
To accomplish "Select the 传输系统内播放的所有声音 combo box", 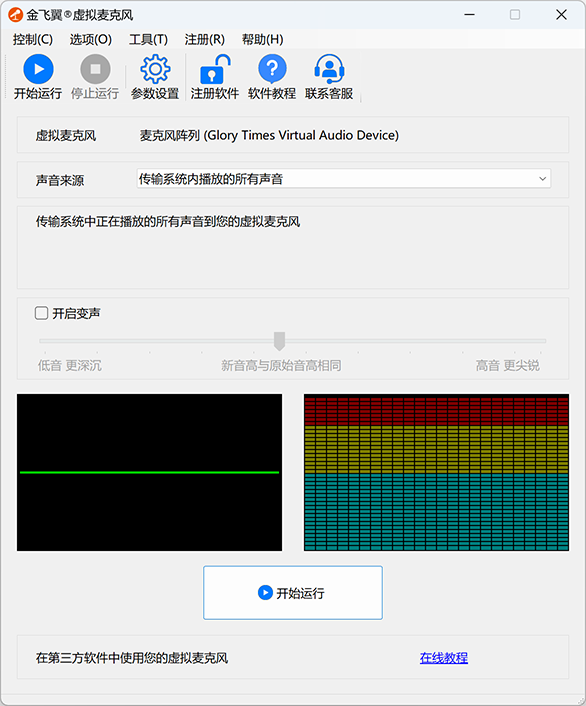I will click(x=344, y=179).
